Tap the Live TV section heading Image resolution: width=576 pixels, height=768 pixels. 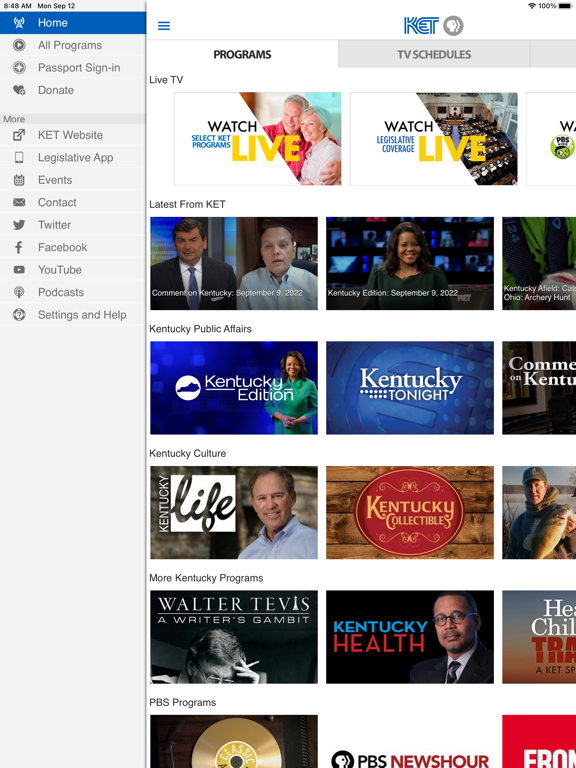point(166,80)
